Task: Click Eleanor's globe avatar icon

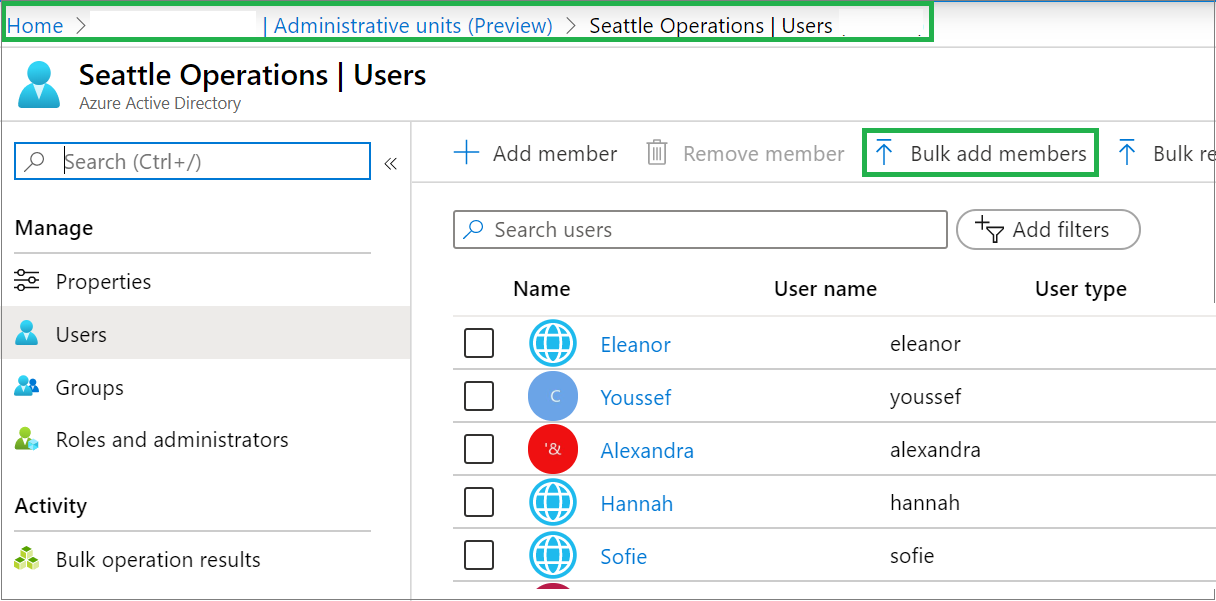Action: point(553,344)
